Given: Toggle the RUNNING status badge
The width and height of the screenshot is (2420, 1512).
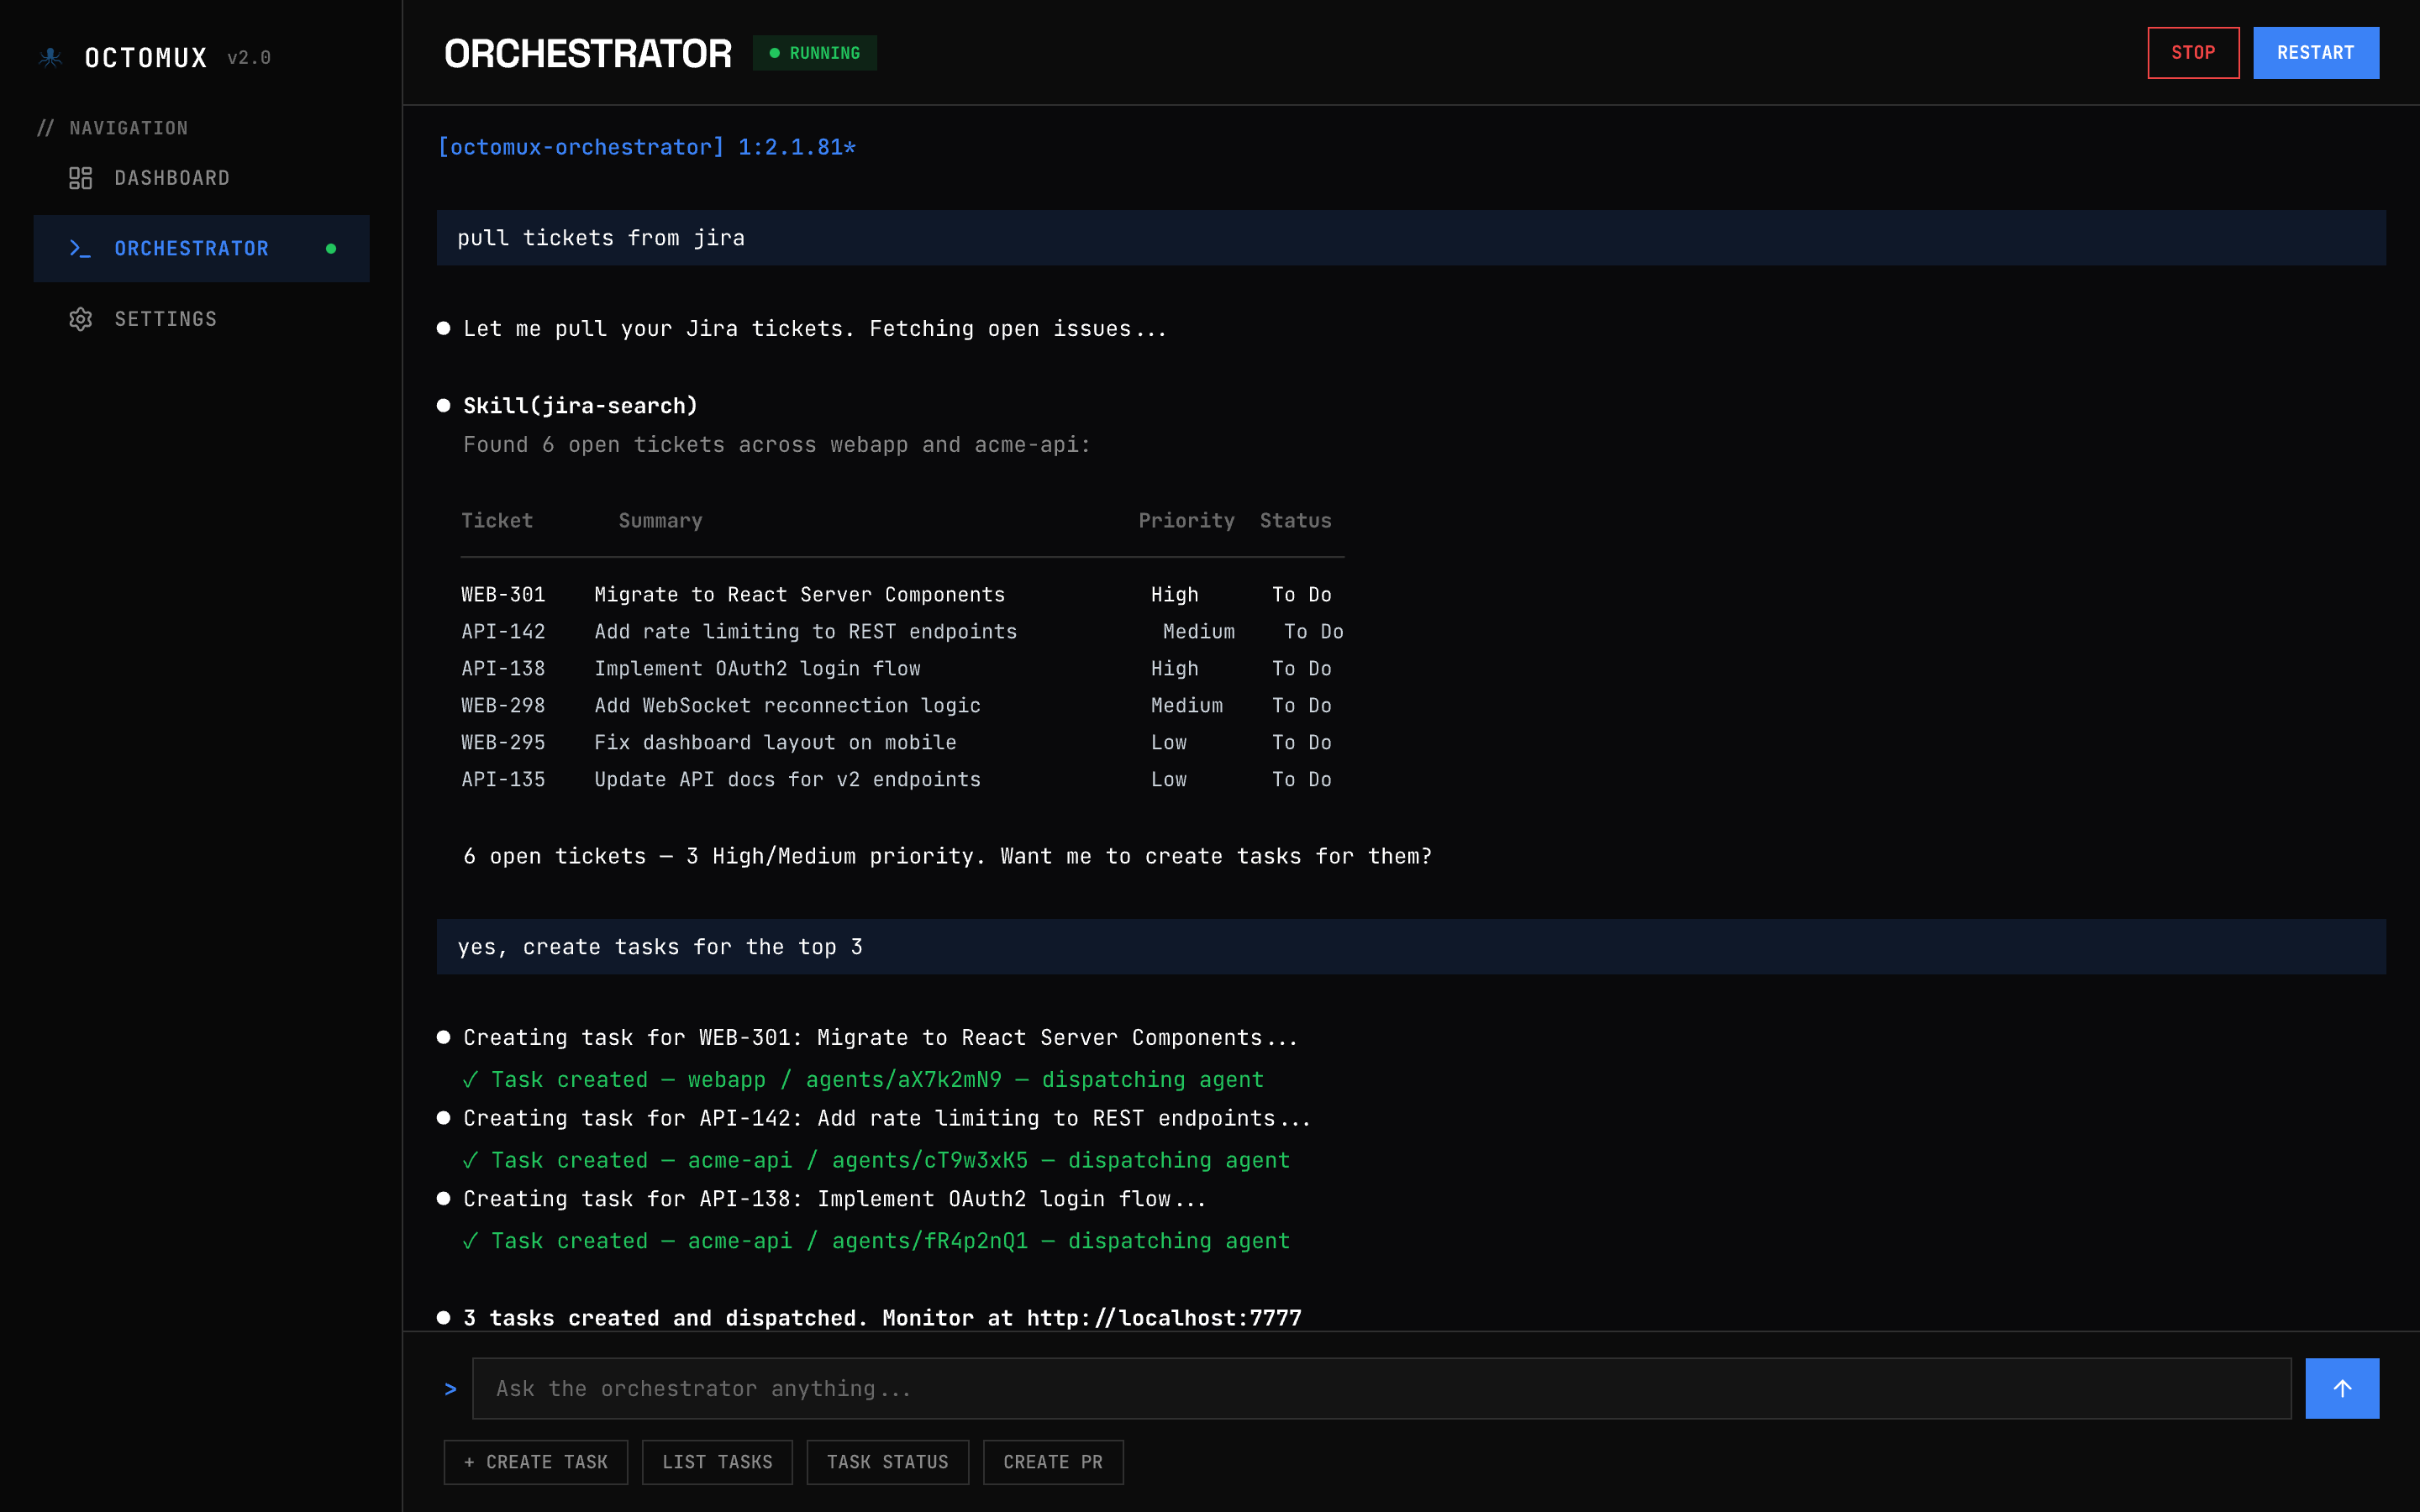Looking at the screenshot, I should (x=815, y=52).
